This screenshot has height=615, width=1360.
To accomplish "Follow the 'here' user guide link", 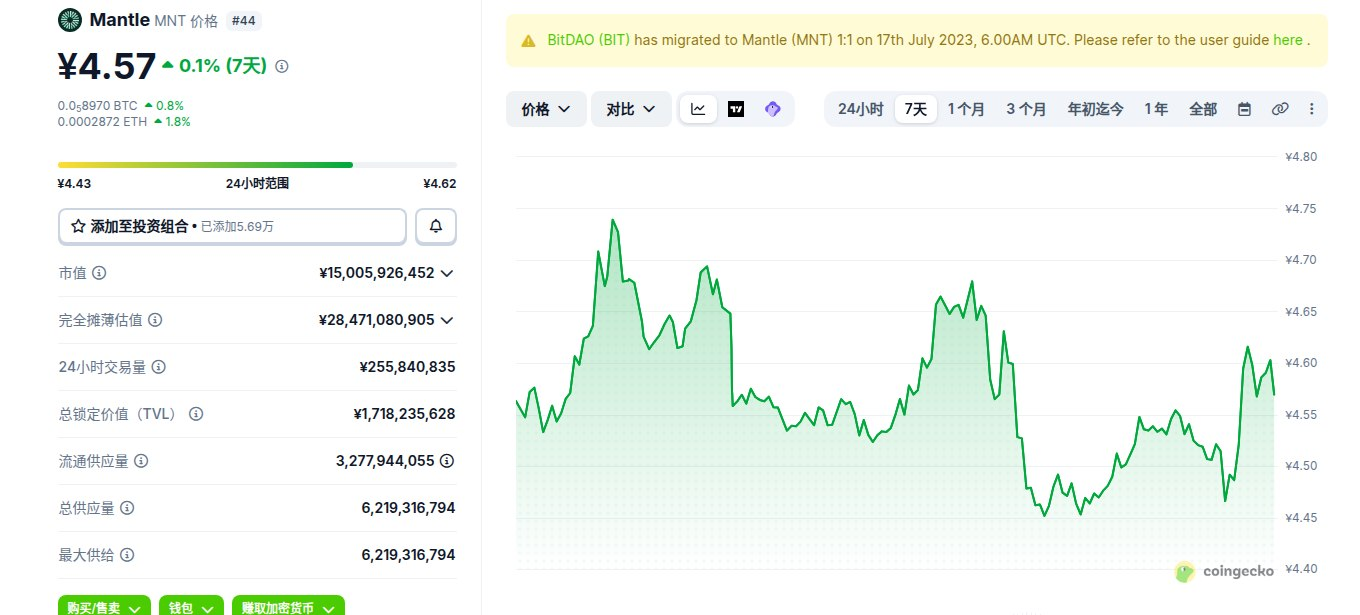I will [1288, 40].
